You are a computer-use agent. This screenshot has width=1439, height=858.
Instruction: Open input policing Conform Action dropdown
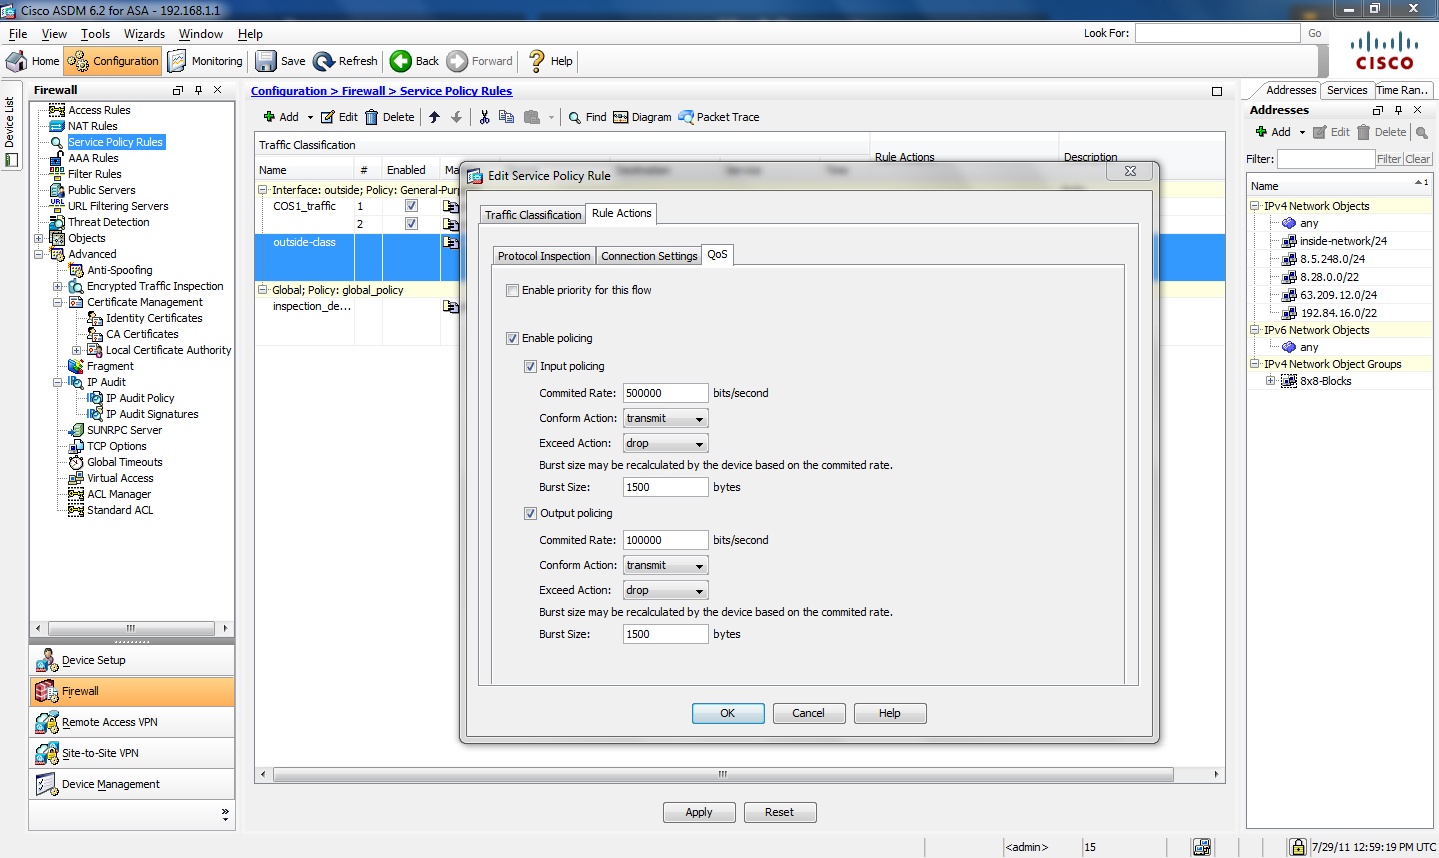click(666, 418)
